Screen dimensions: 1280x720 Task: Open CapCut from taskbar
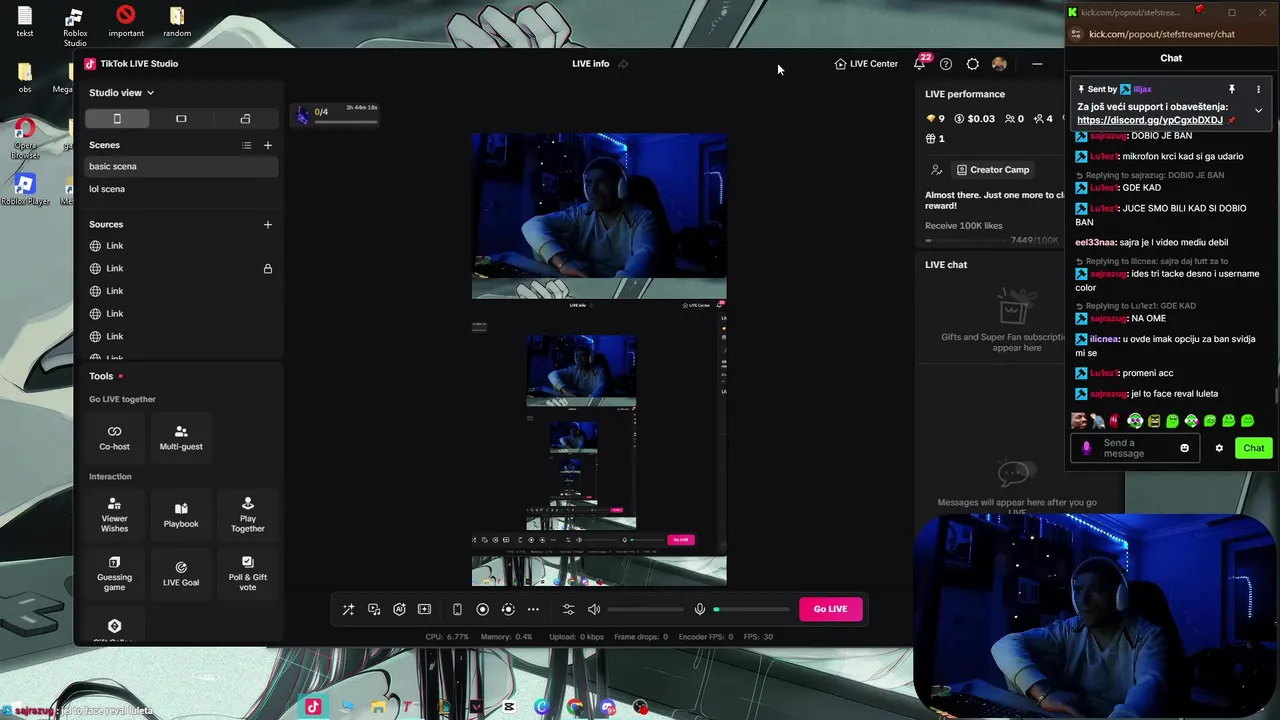(x=509, y=707)
